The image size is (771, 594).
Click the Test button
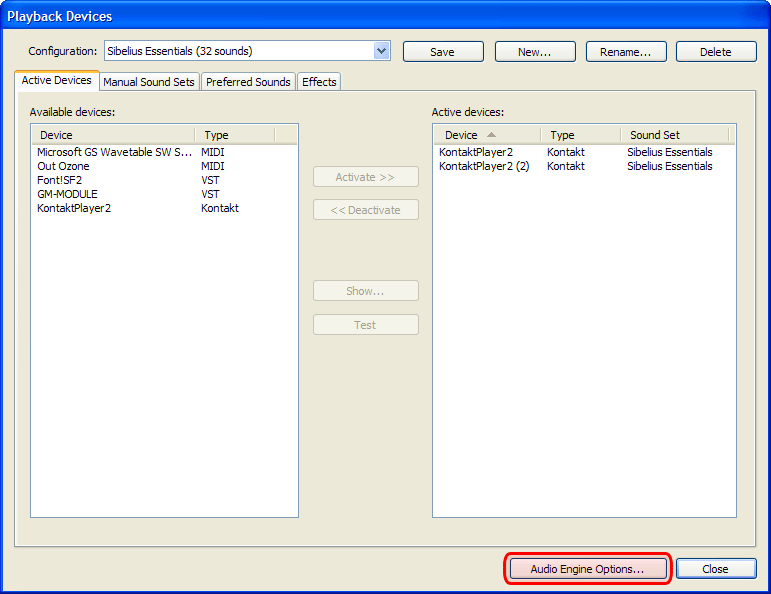click(x=366, y=325)
